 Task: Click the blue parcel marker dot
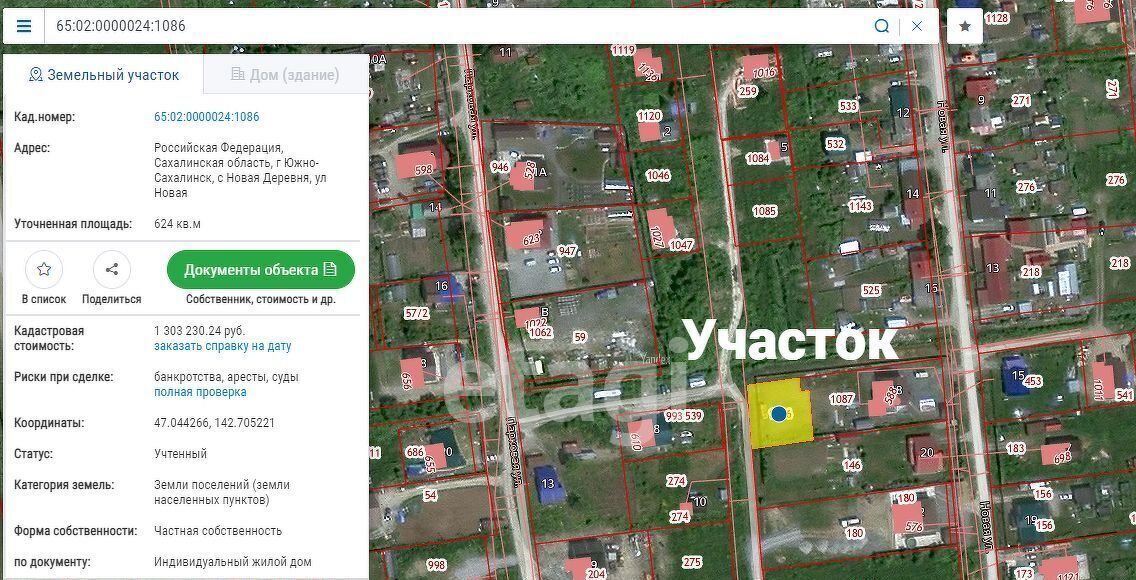coord(778,413)
